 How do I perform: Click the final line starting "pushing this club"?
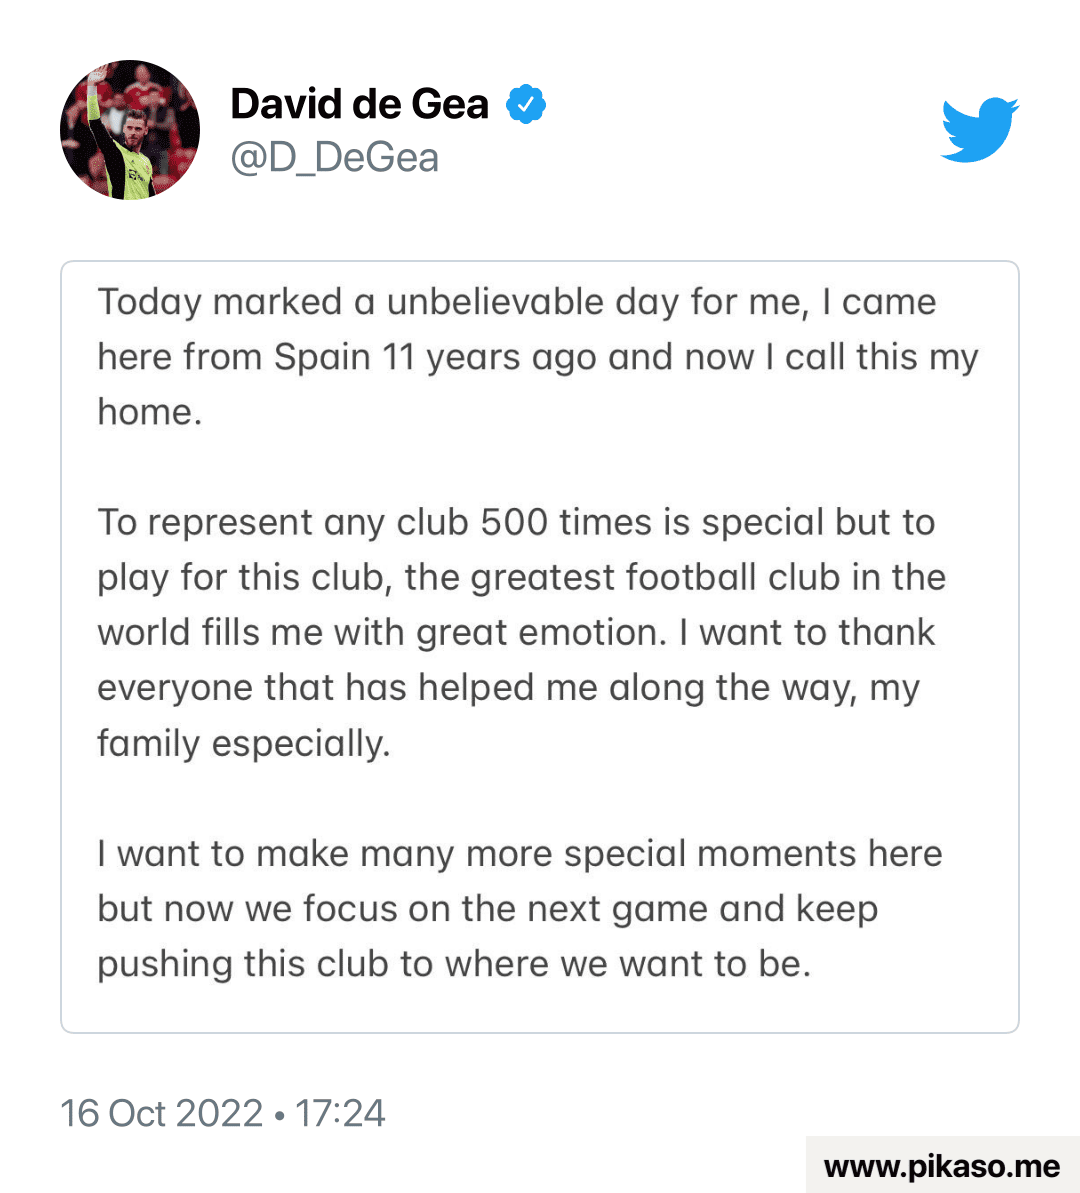point(453,963)
